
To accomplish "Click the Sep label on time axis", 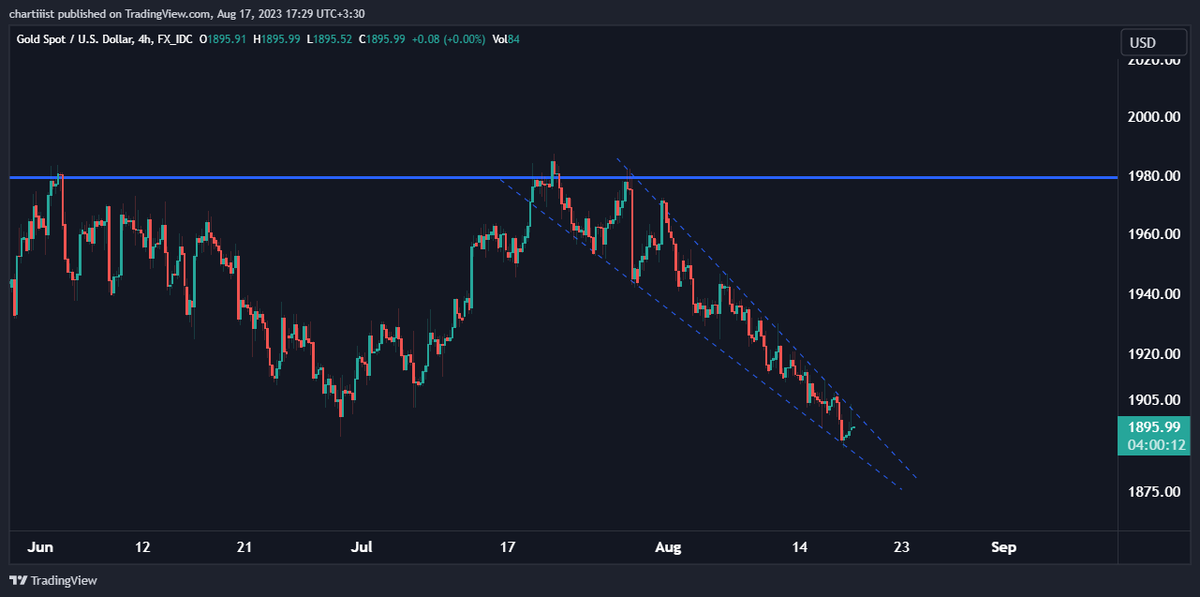I will coord(1004,547).
